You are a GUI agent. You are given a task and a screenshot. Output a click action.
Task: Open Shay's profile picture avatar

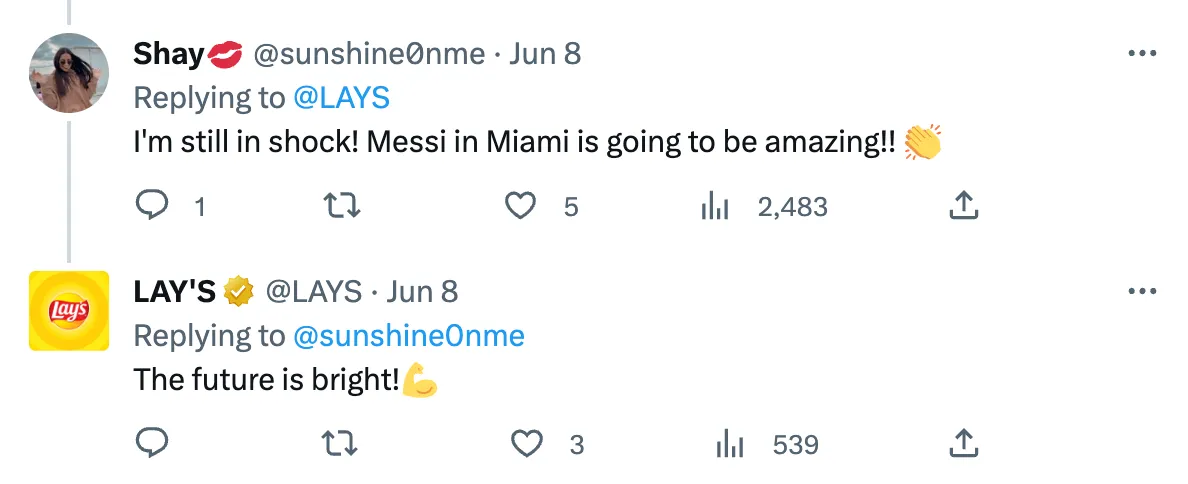[68, 73]
